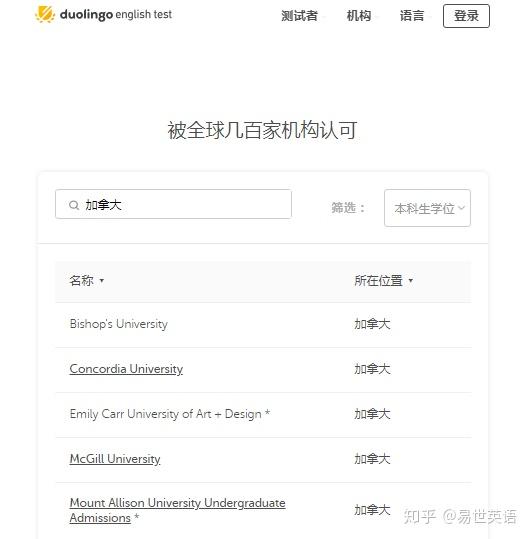530x539 pixels.
Task: Sort by 名称 column arrow
Action: pyautogui.click(x=102, y=280)
